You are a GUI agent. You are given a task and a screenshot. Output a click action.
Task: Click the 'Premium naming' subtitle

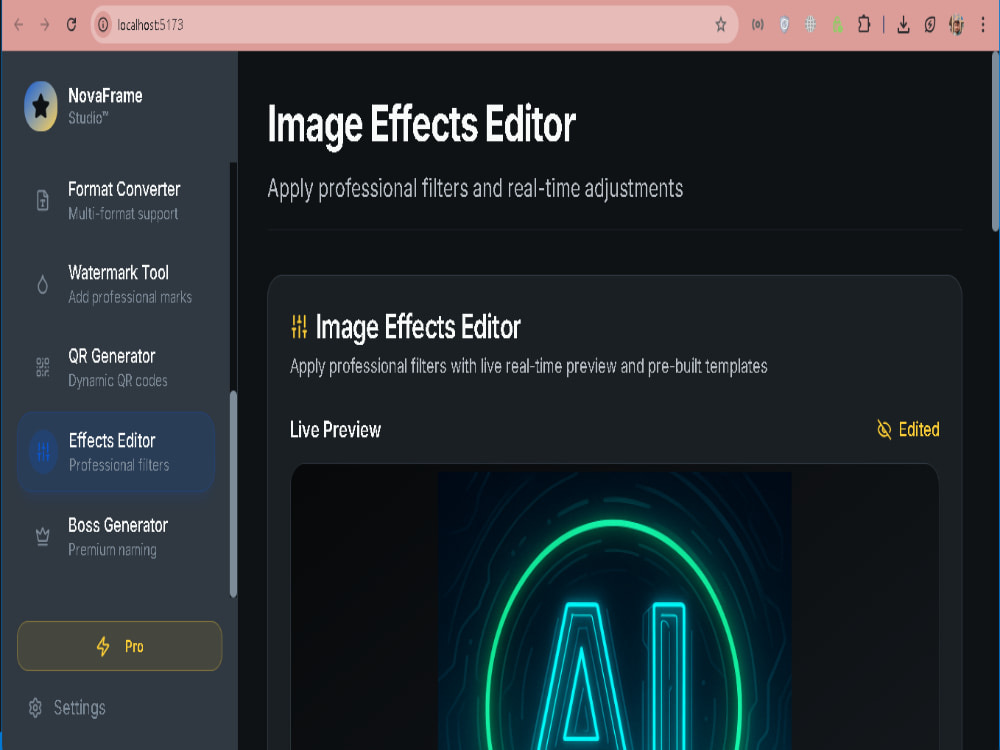[112, 550]
